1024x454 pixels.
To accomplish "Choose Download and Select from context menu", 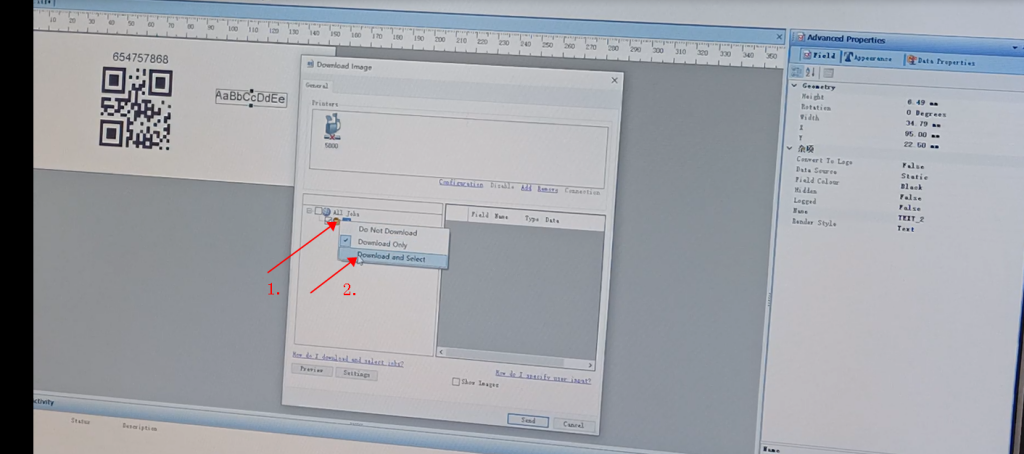I will click(x=391, y=258).
